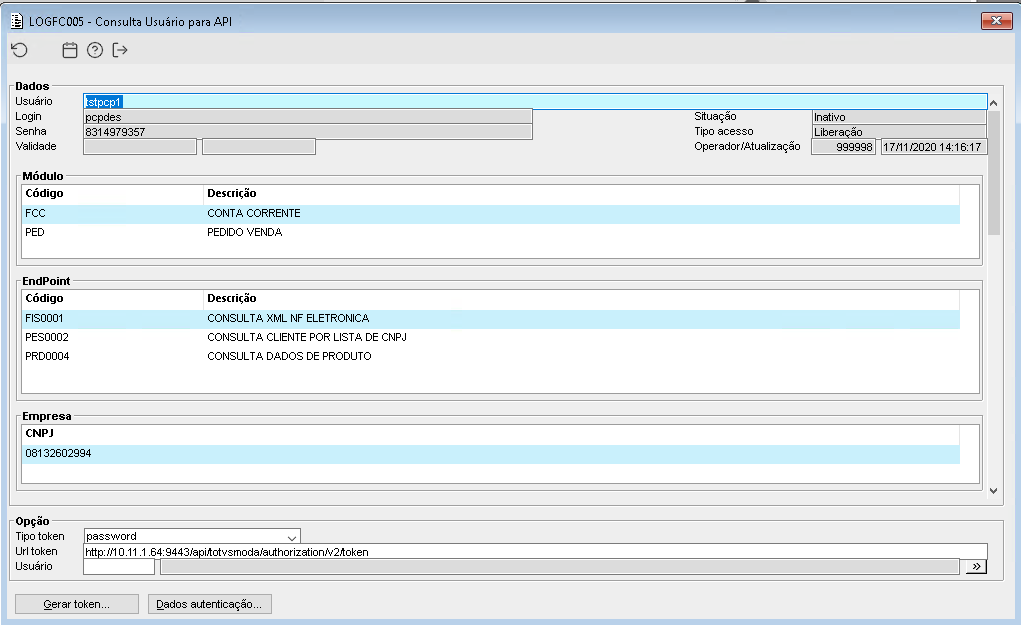
Task: Click the scrollbar down arrow
Action: [x=994, y=491]
